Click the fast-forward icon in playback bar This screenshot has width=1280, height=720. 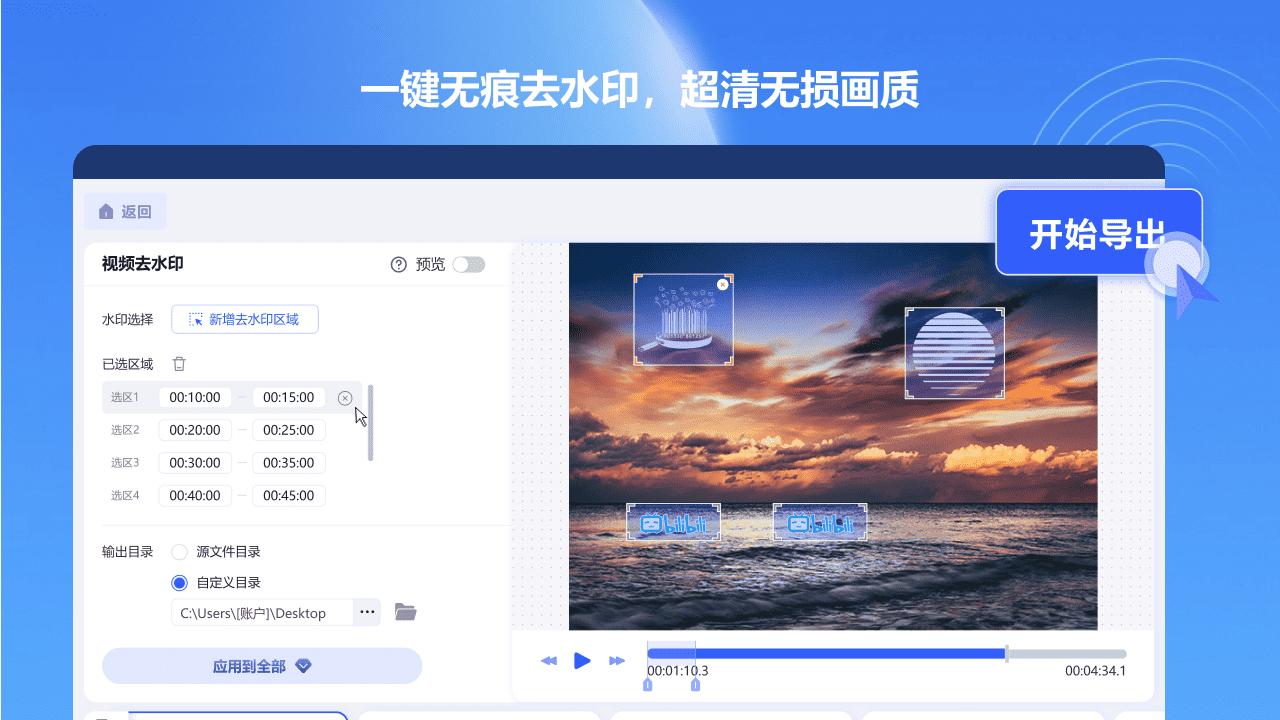pos(617,660)
